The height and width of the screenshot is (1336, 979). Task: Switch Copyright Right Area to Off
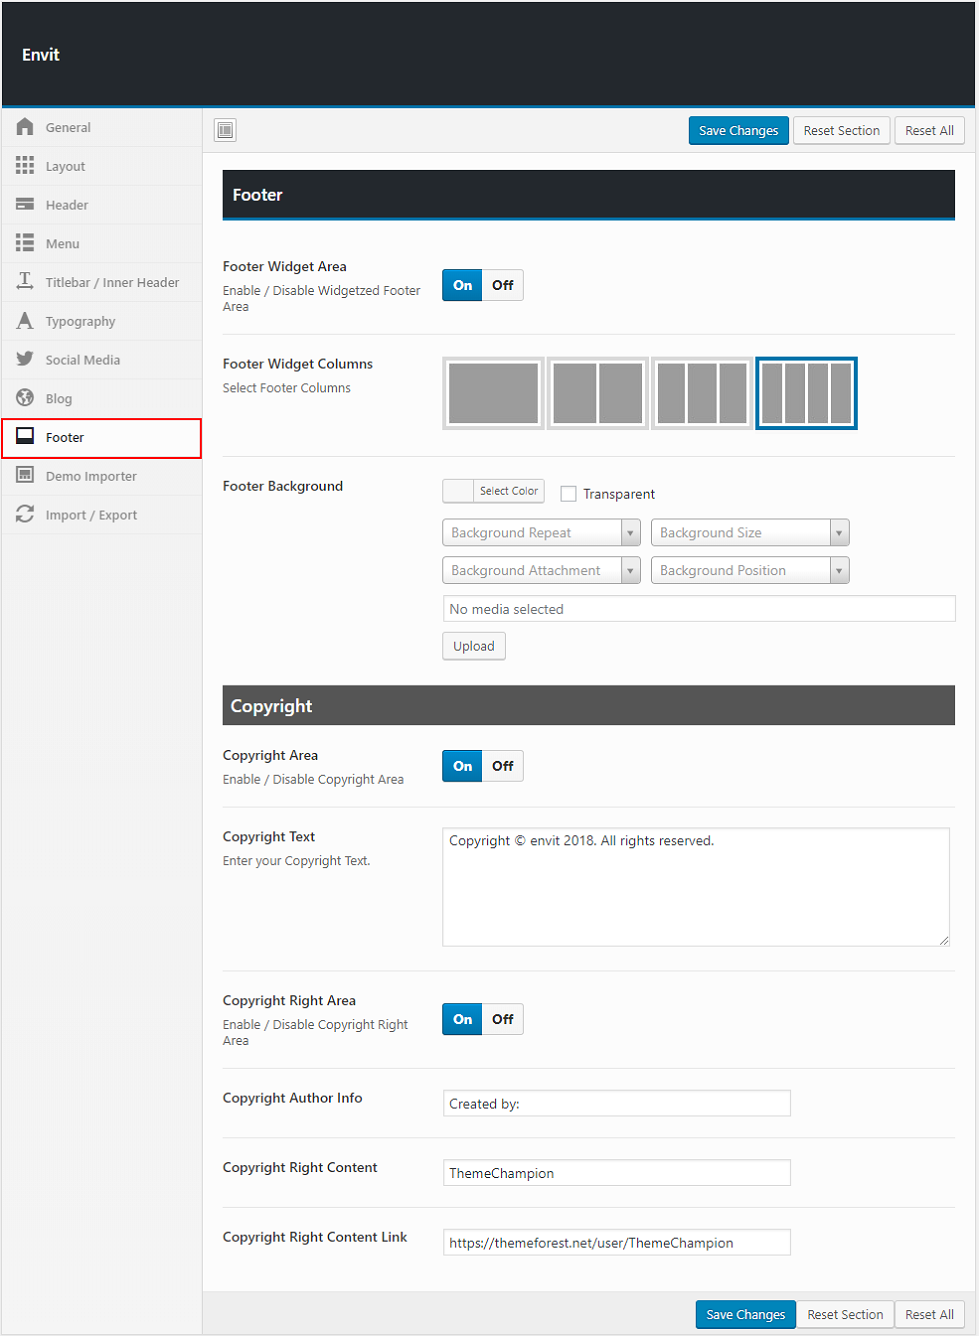pyautogui.click(x=502, y=1019)
